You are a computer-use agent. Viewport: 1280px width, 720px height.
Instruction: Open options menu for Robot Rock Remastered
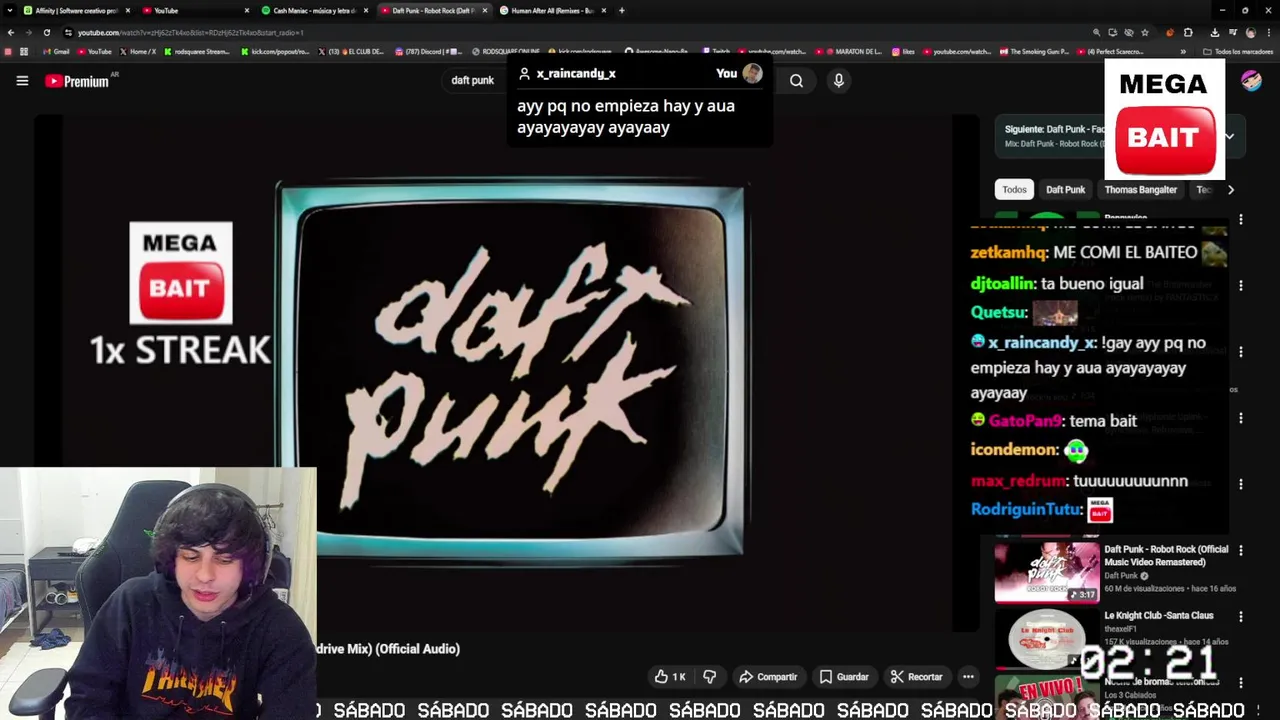coord(1241,551)
